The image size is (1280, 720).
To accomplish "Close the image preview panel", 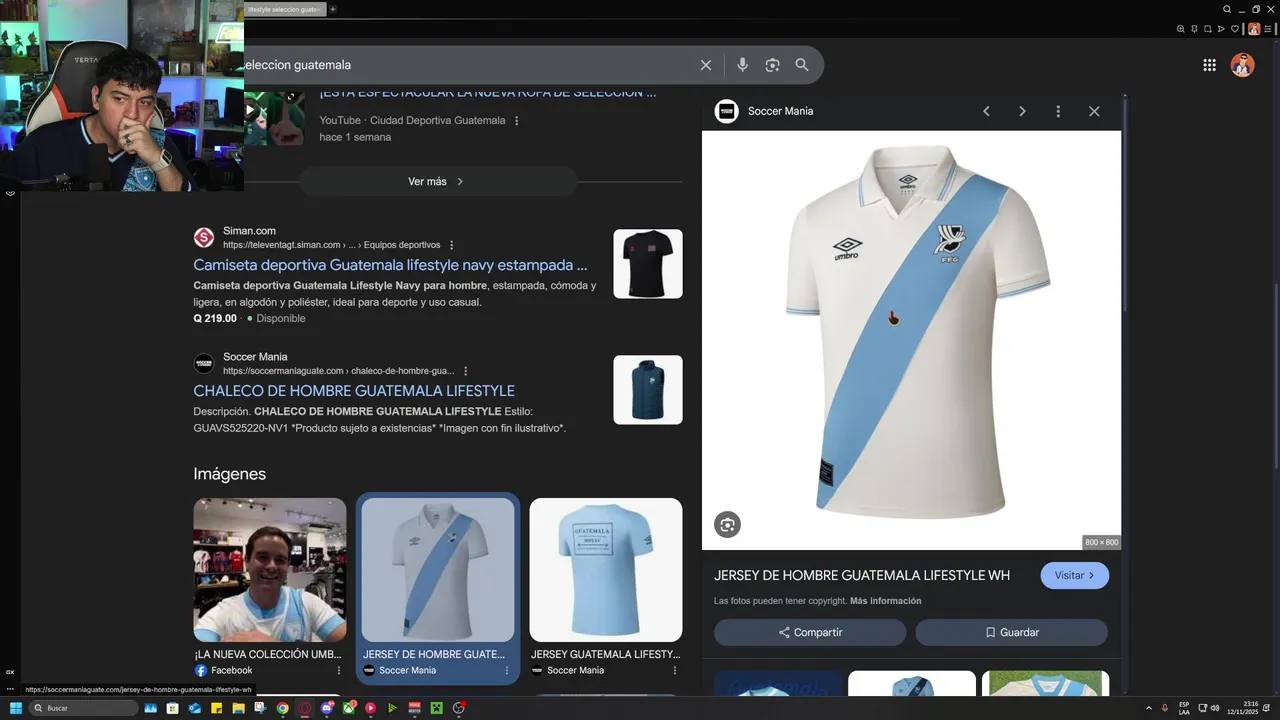I will coord(1094,111).
